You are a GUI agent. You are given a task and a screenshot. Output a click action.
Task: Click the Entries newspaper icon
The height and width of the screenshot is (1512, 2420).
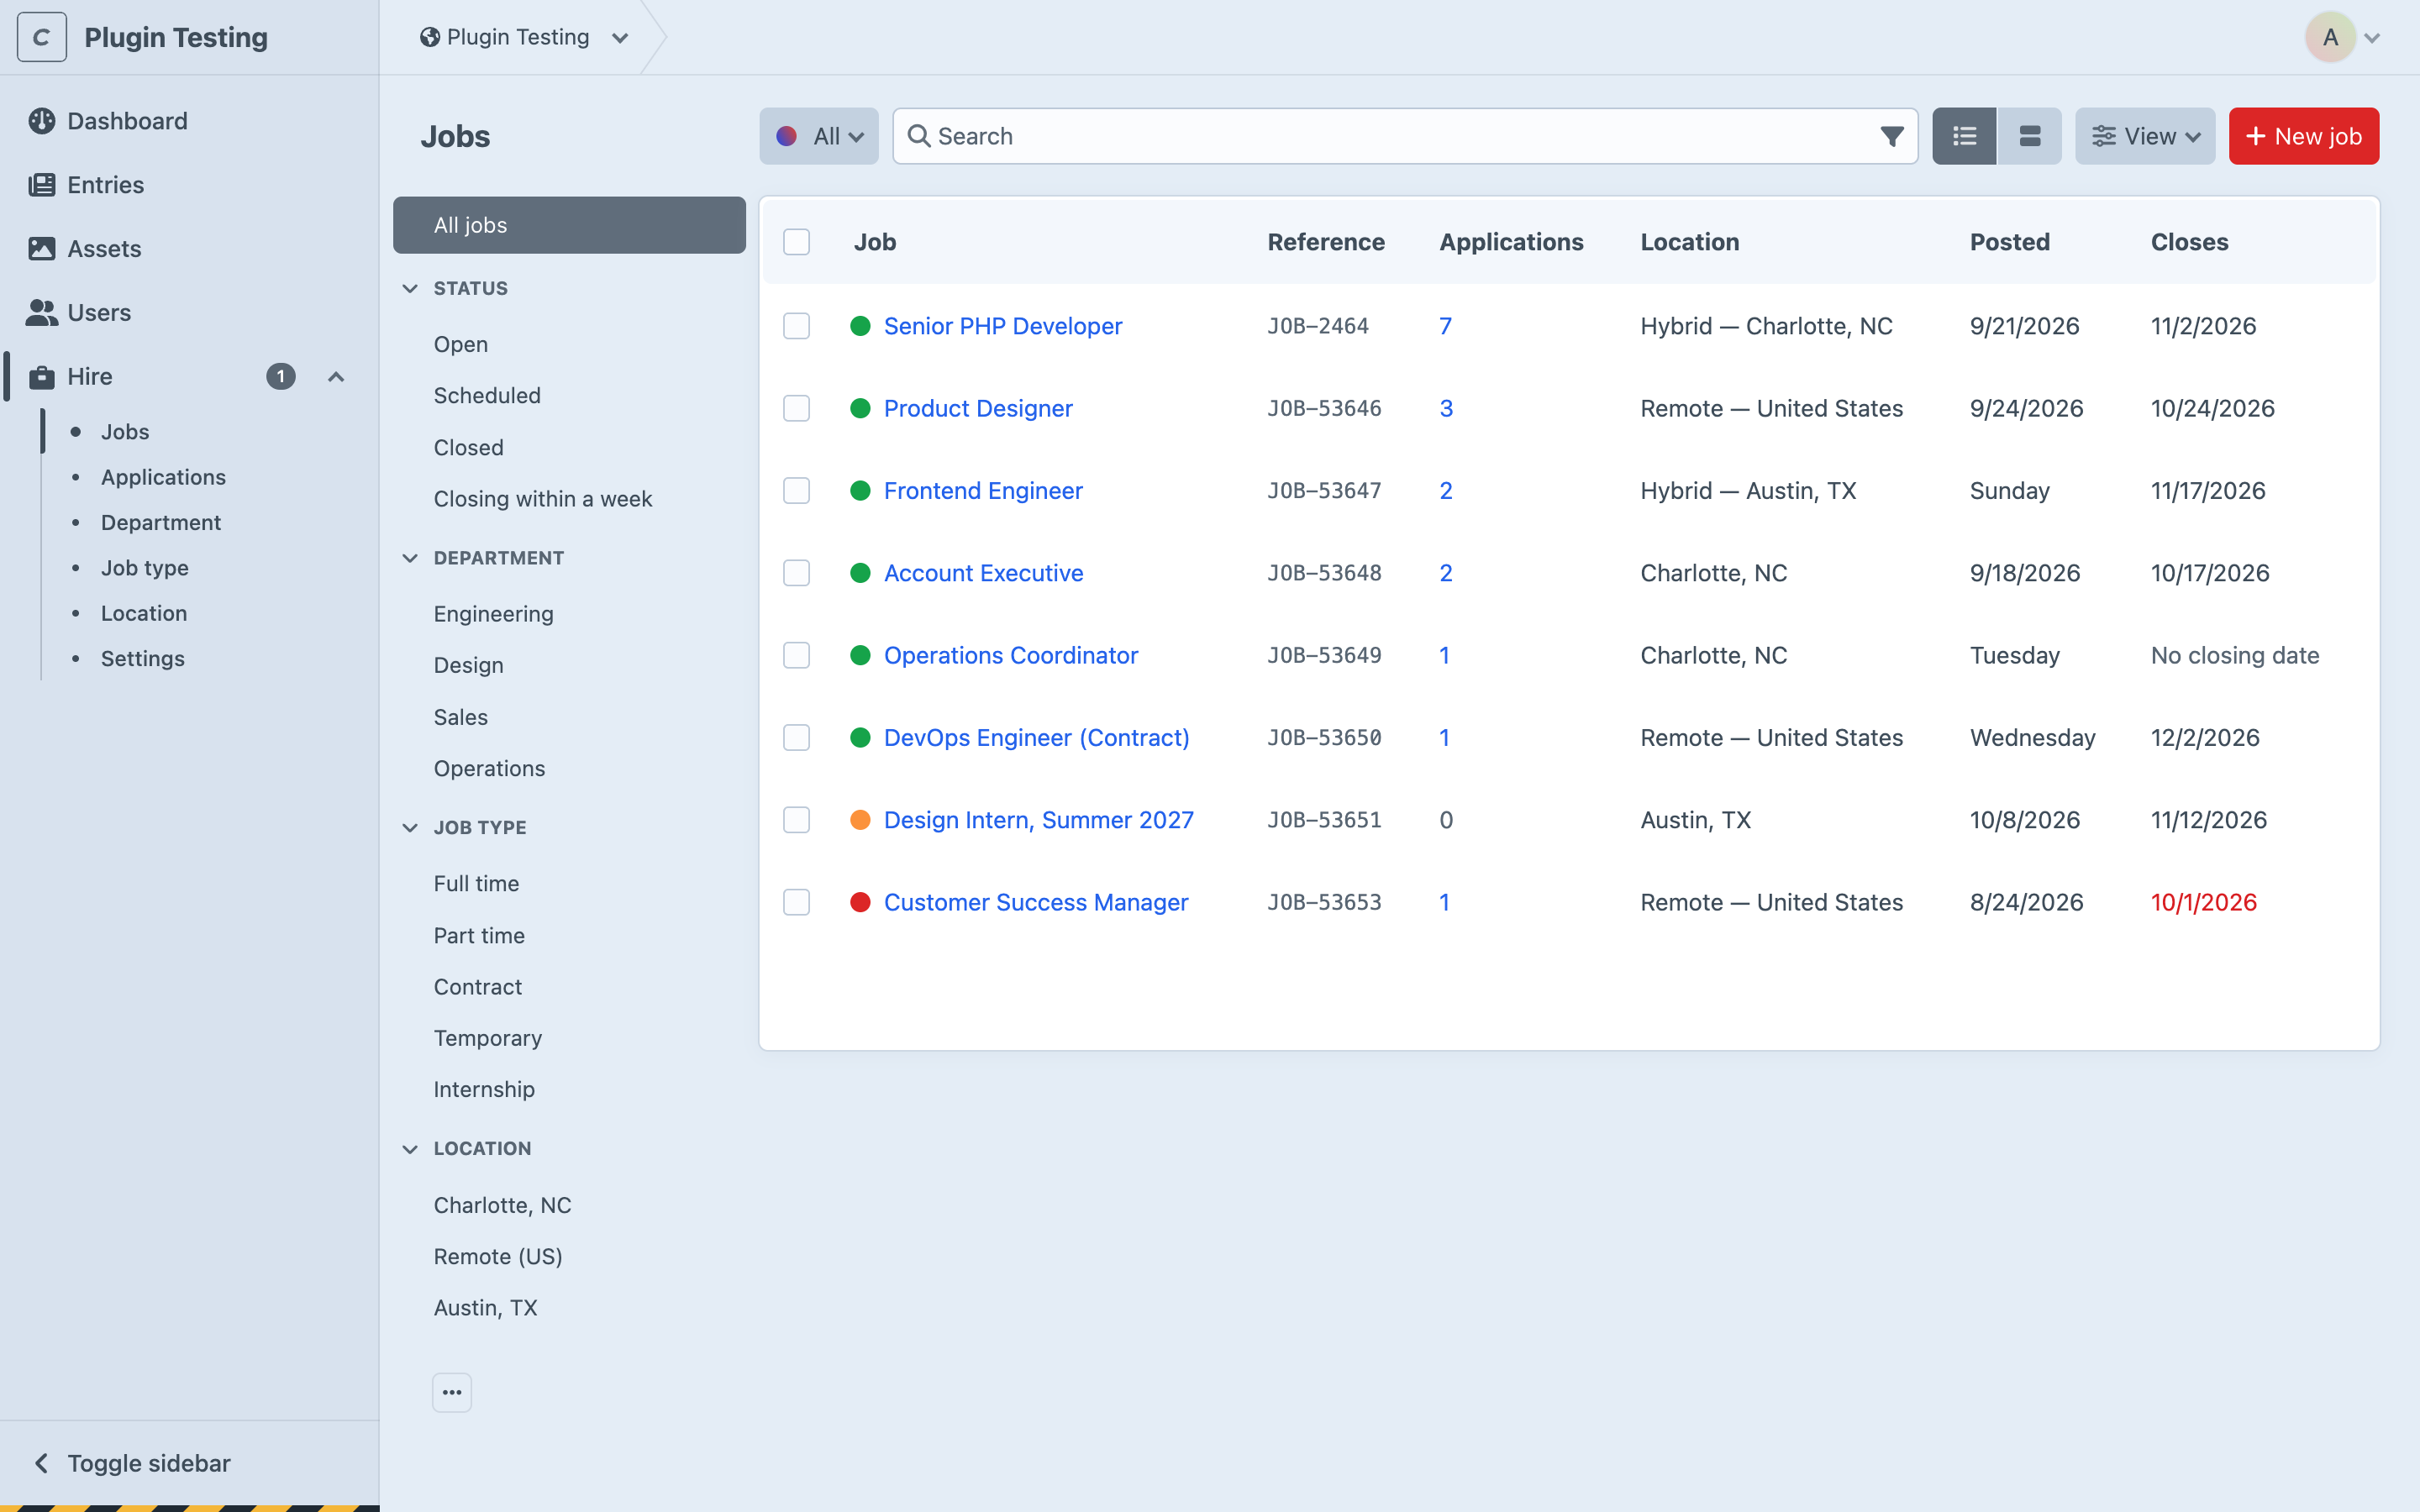tap(42, 185)
